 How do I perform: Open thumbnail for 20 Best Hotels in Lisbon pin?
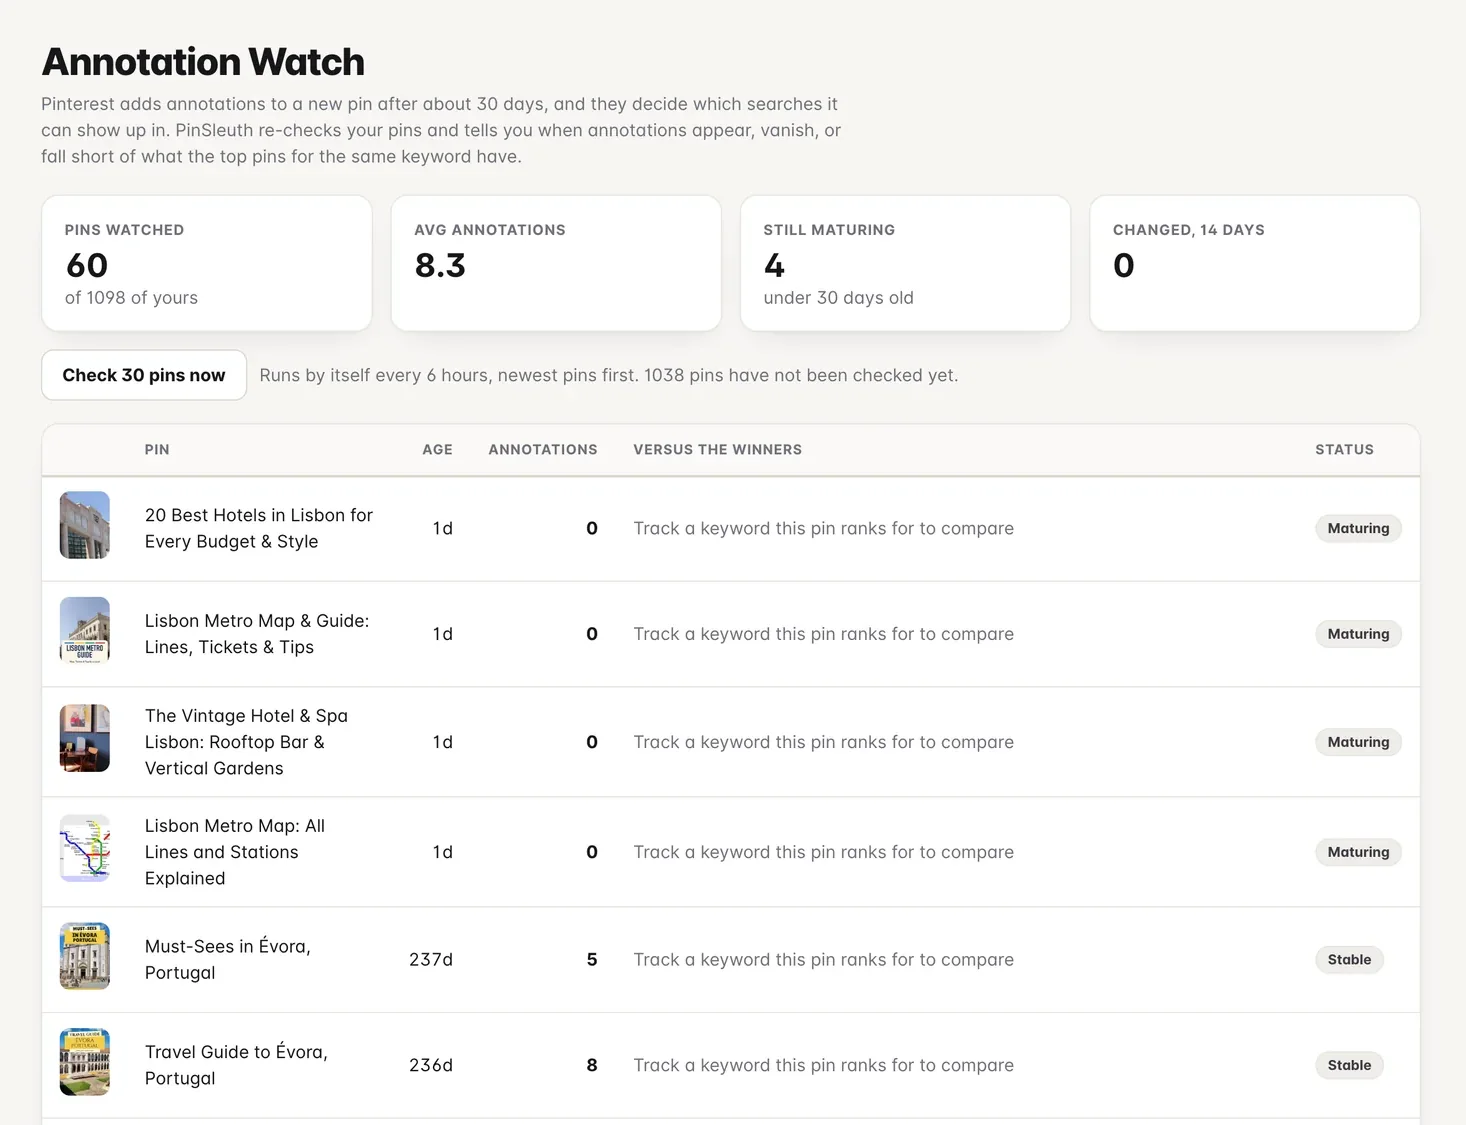85,525
